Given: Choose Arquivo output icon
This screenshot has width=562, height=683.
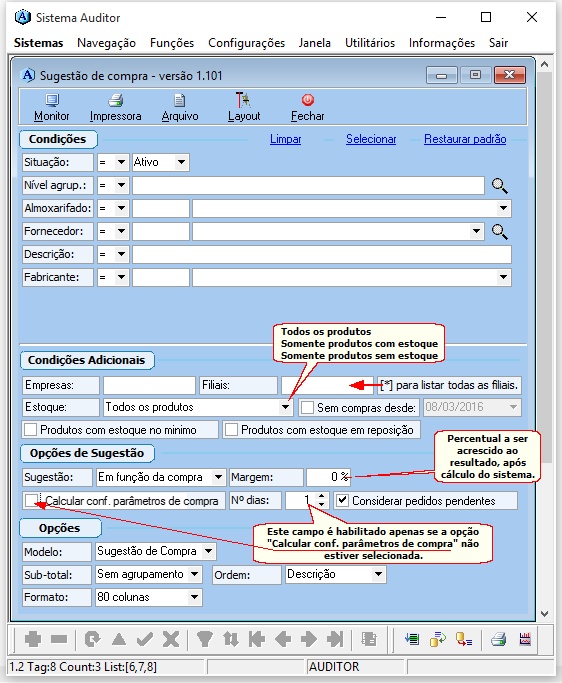Looking at the screenshot, I should (x=179, y=101).
